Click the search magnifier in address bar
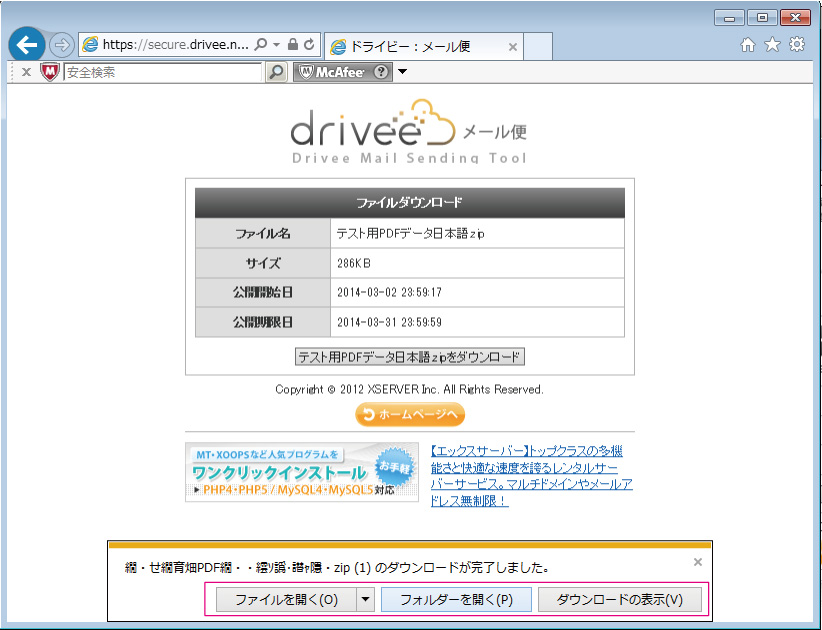The width and height of the screenshot is (822, 630). 260,45
